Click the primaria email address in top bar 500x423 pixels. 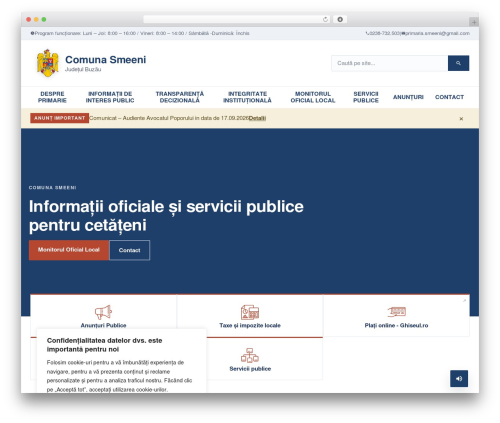[x=436, y=33]
